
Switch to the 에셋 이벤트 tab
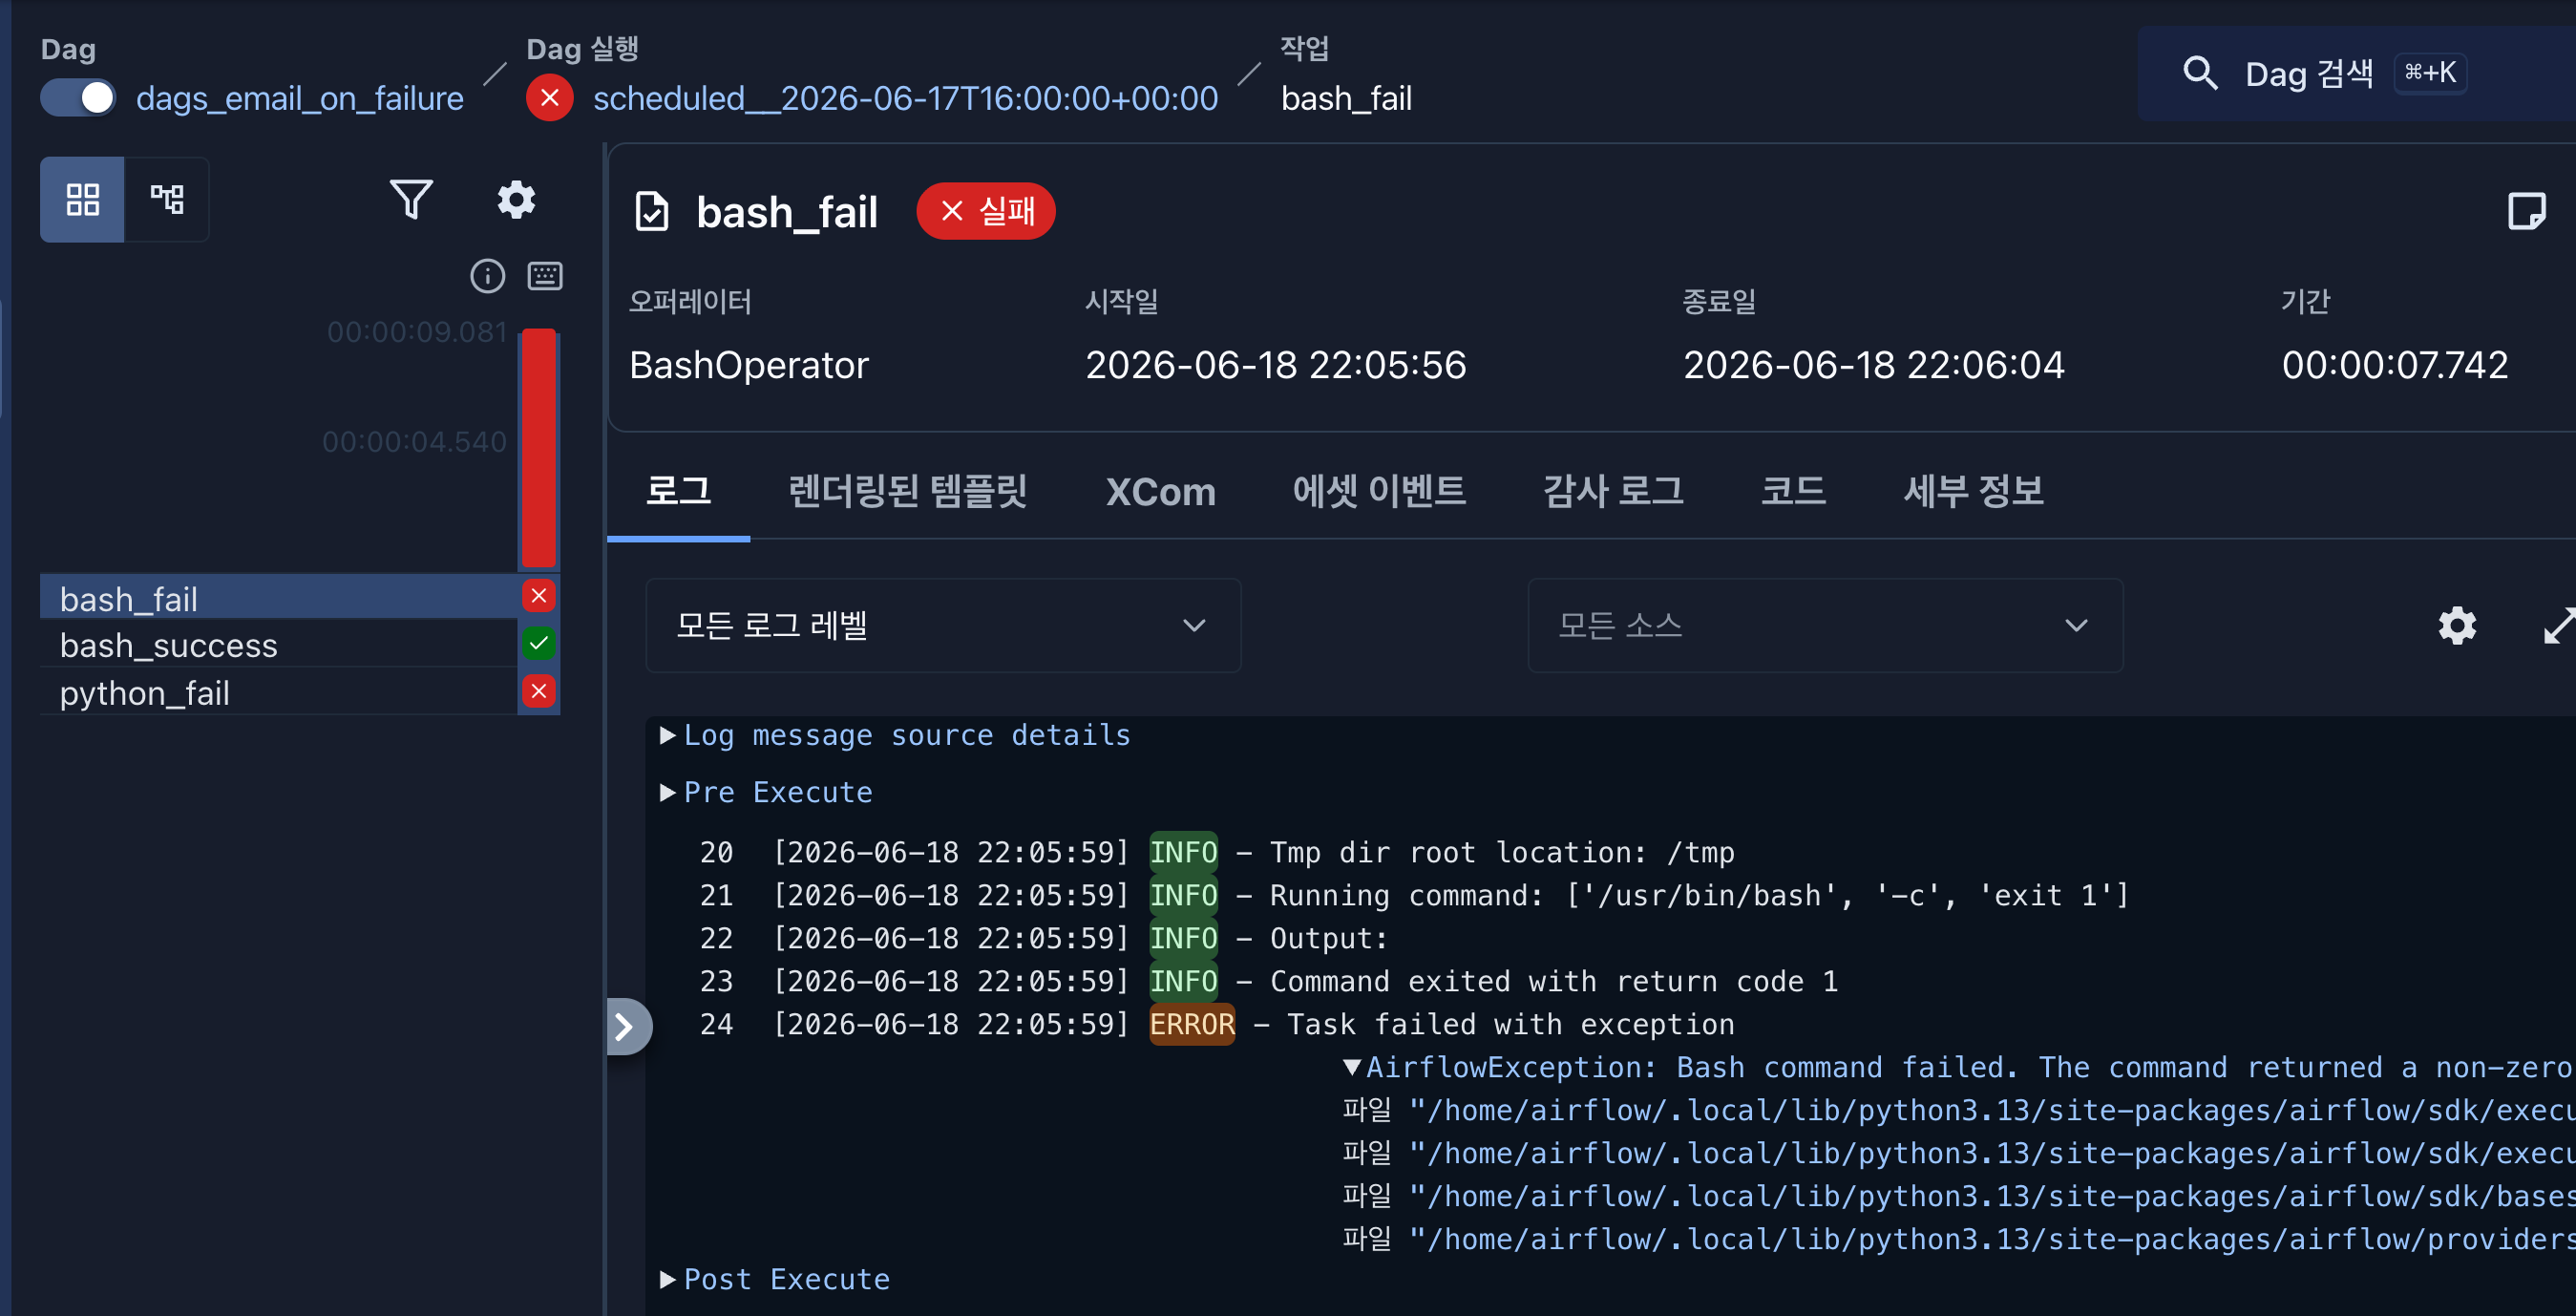[1379, 491]
